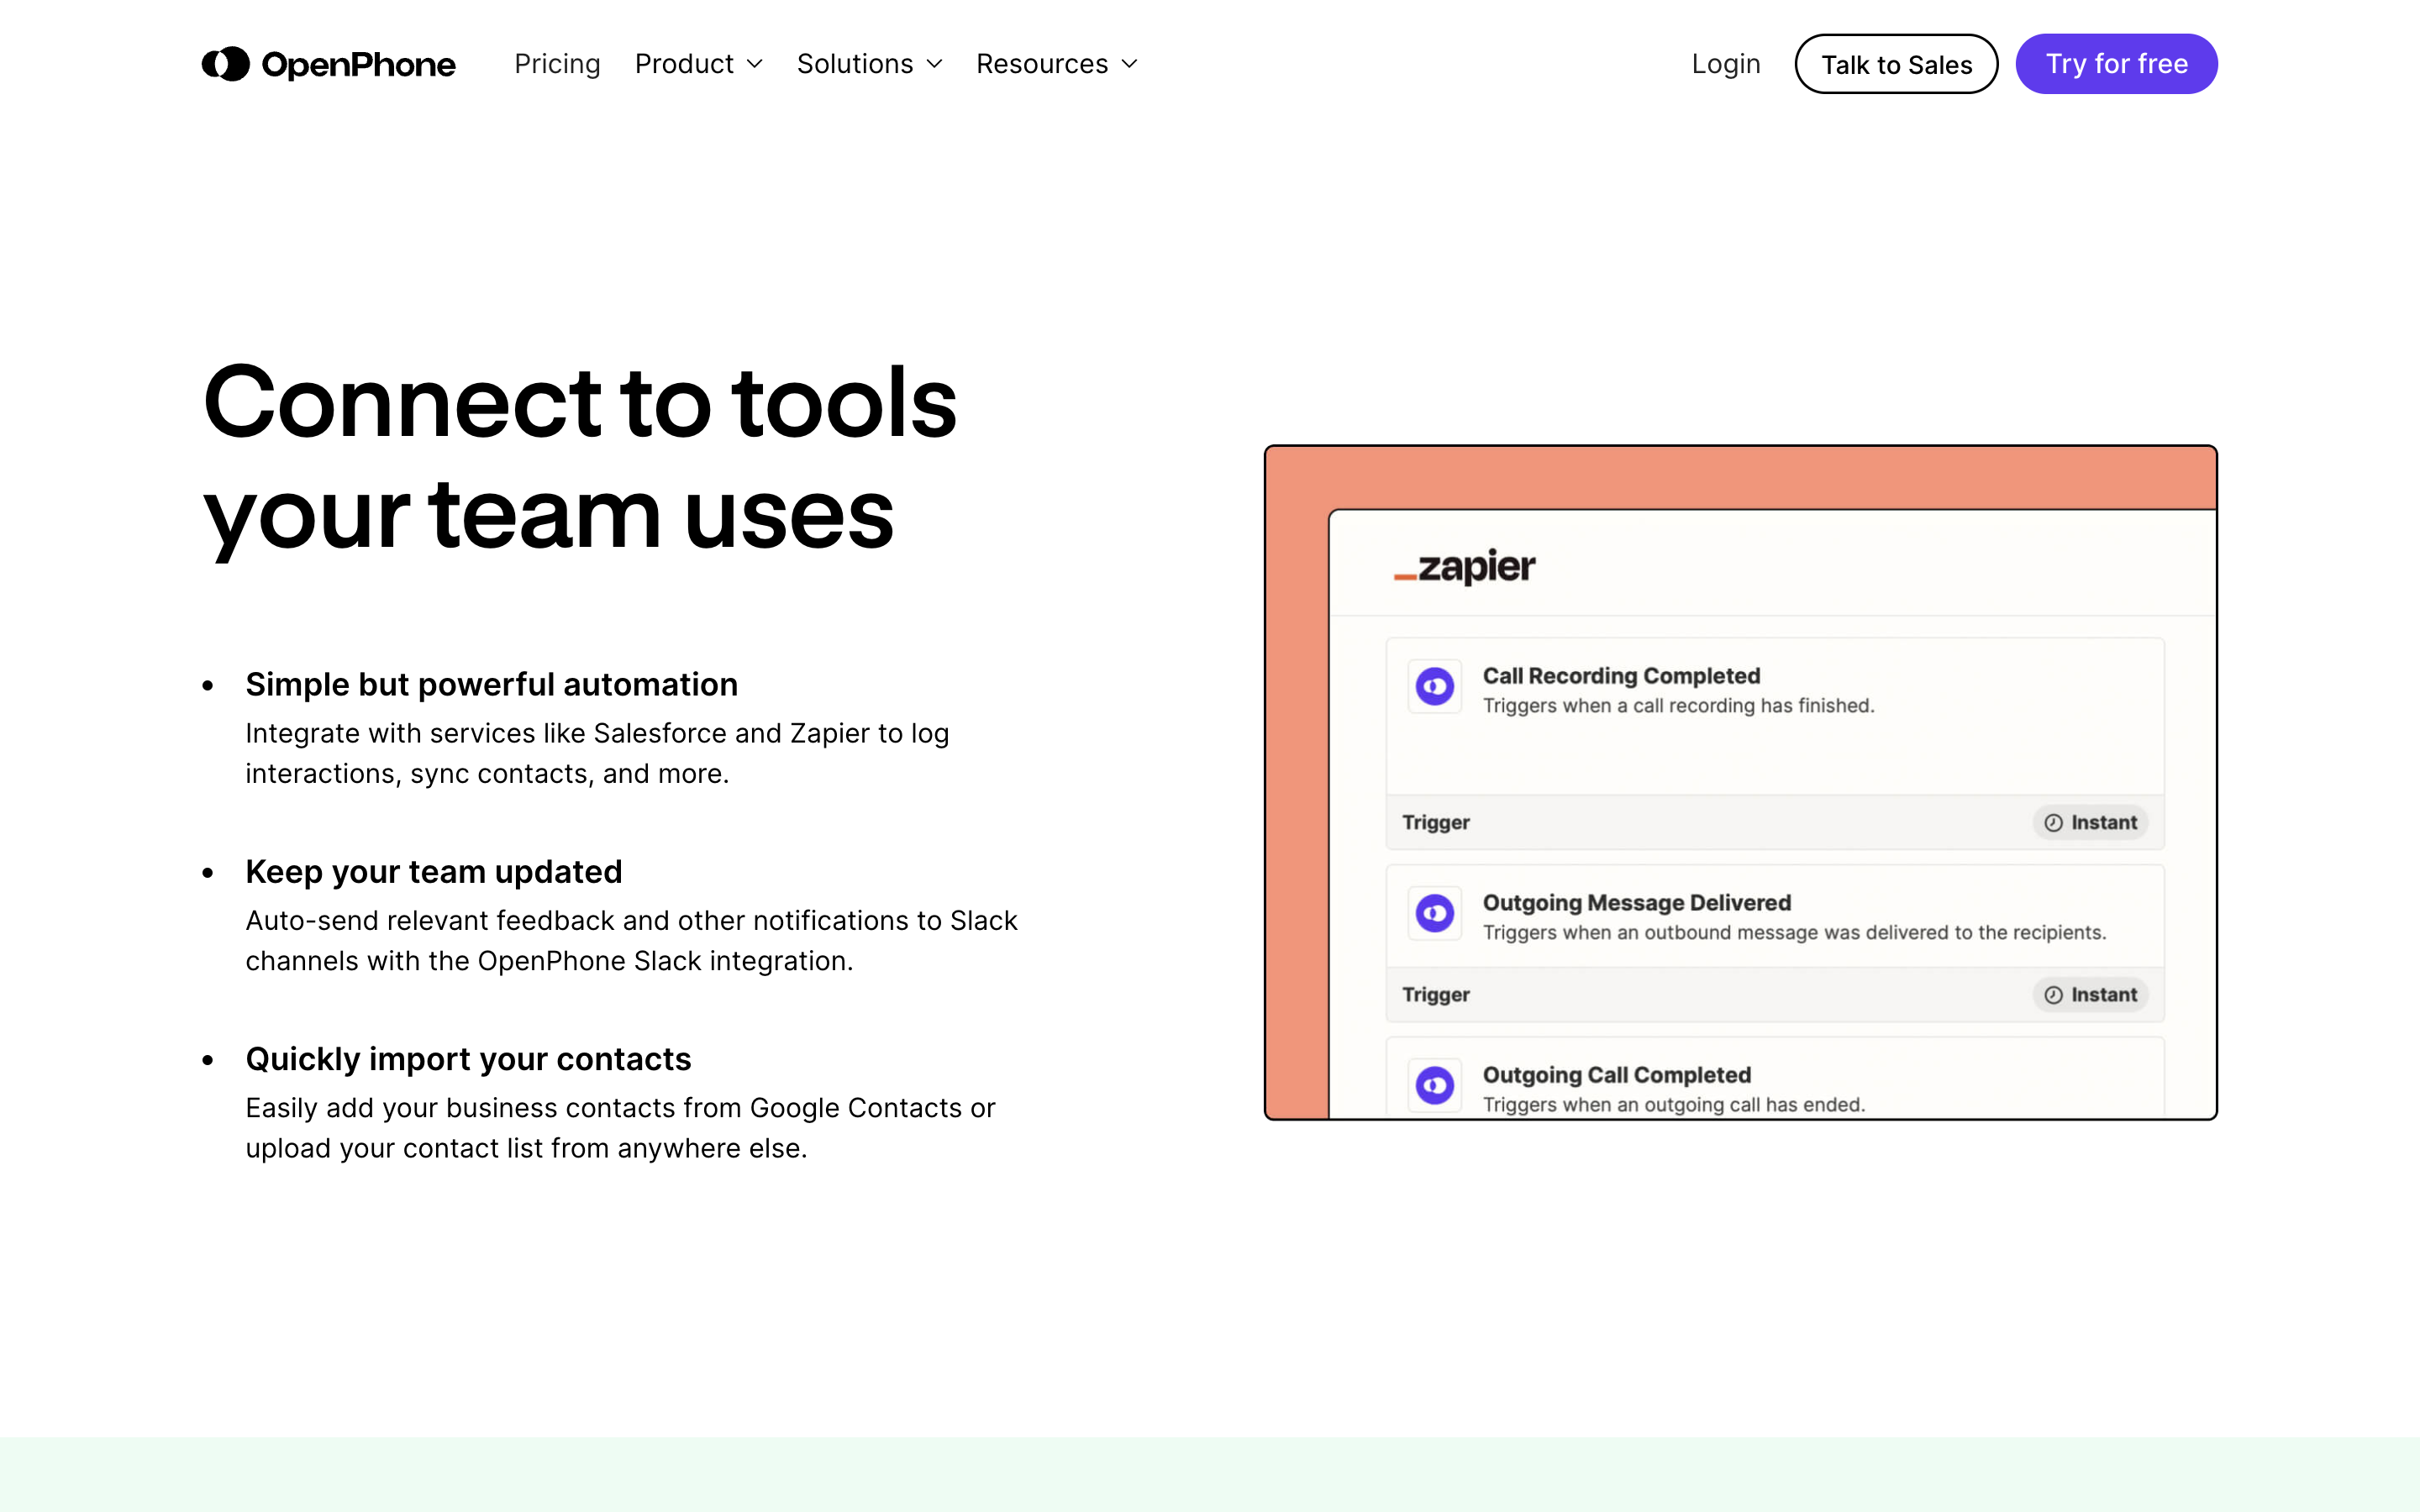Expand the Resources menu
This screenshot has height=1512, width=2420.
(1057, 64)
